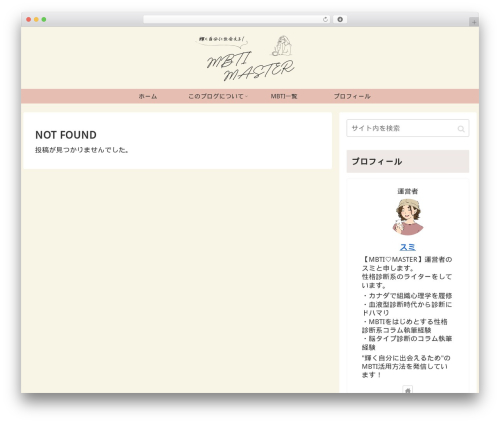
Task: Maximize the window with green button
Action: click(44, 20)
